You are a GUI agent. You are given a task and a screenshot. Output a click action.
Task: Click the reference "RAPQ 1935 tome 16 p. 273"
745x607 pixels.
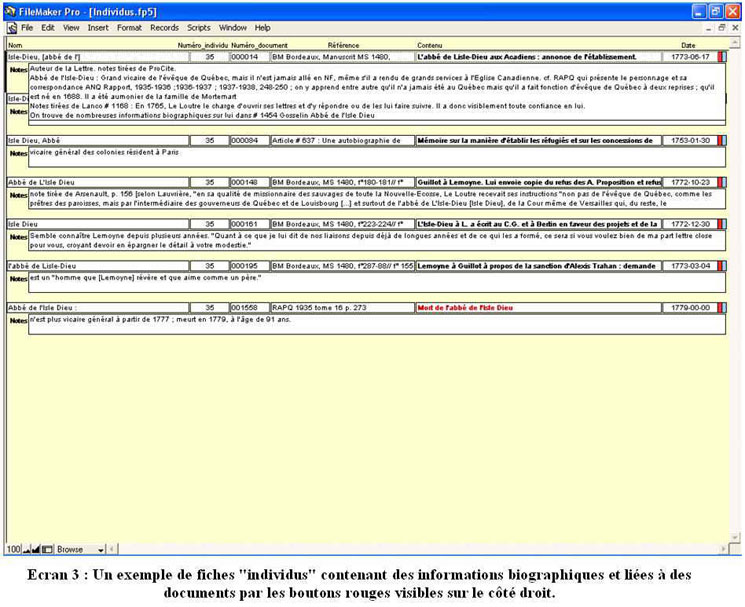pos(343,308)
